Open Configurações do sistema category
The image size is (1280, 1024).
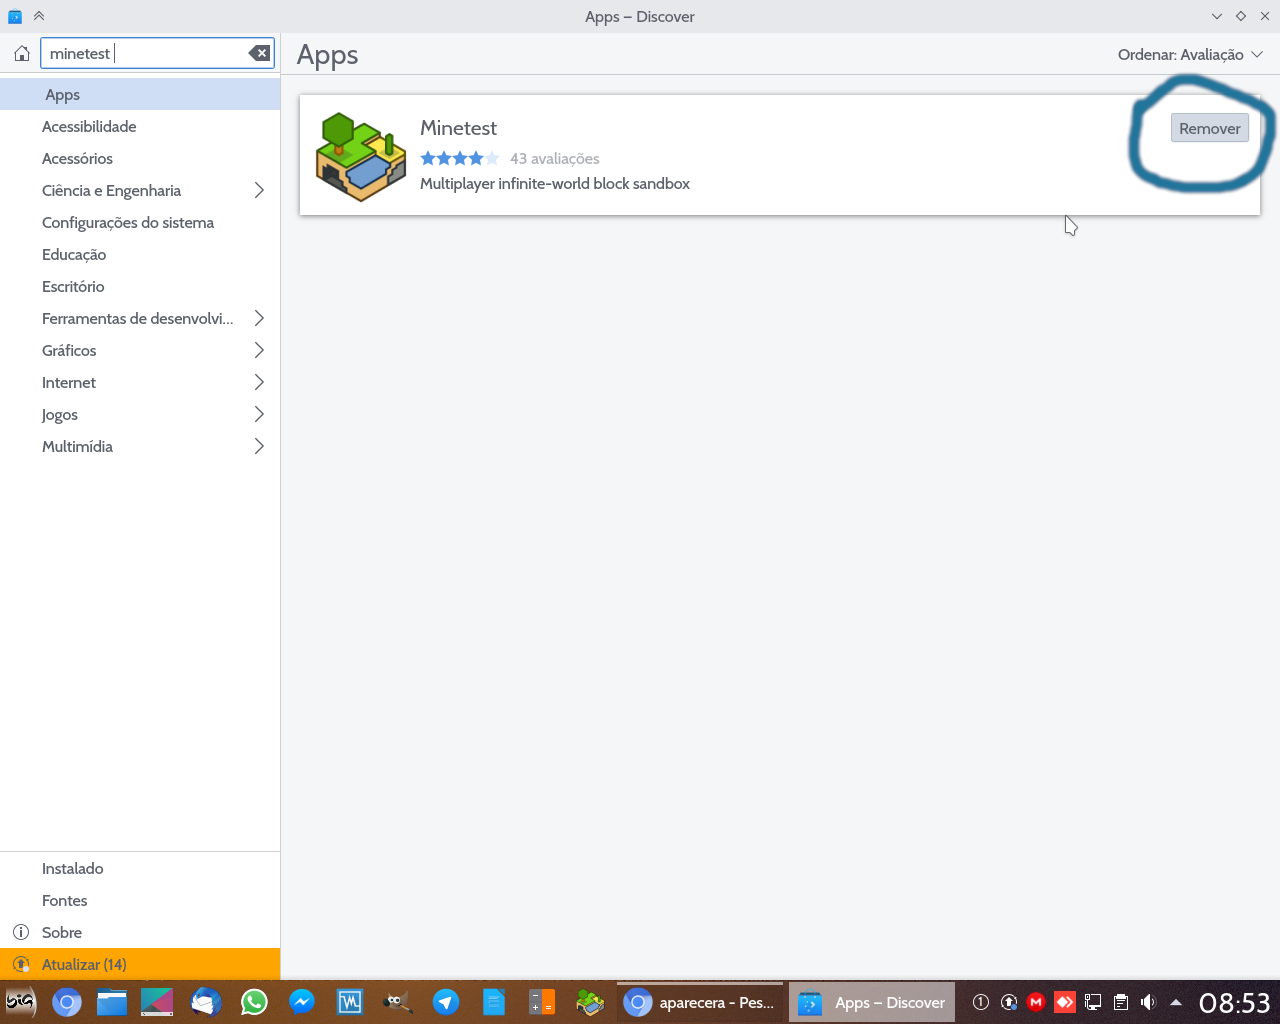click(140, 222)
